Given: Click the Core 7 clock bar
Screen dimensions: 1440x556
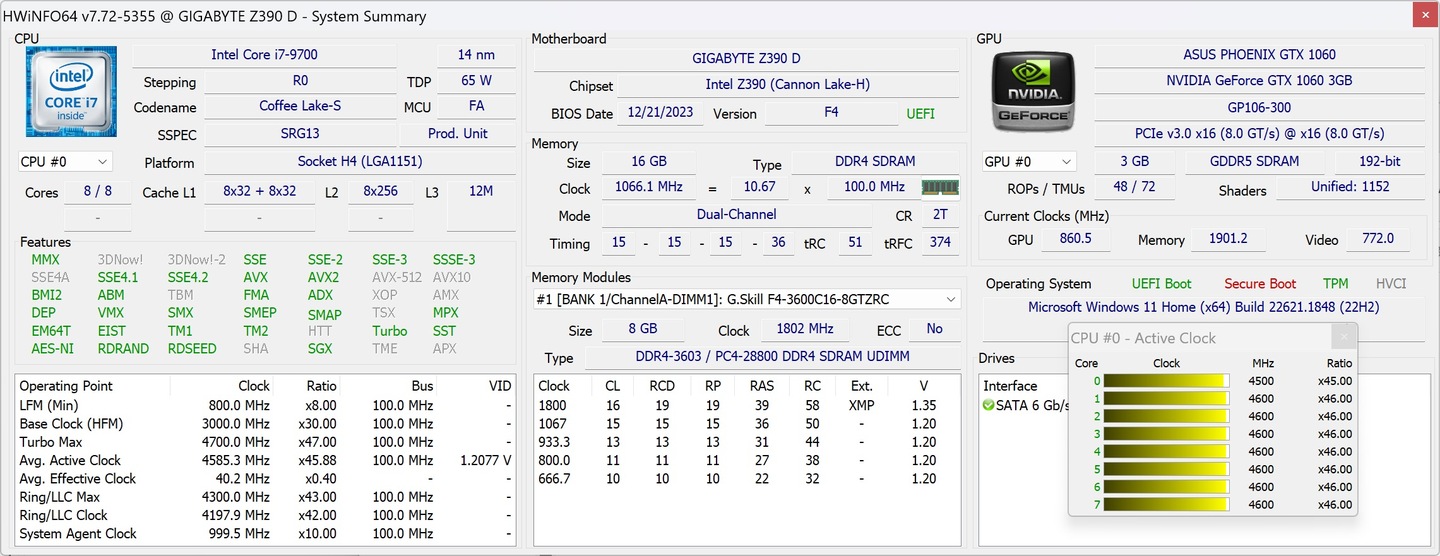Looking at the screenshot, I should (1166, 505).
